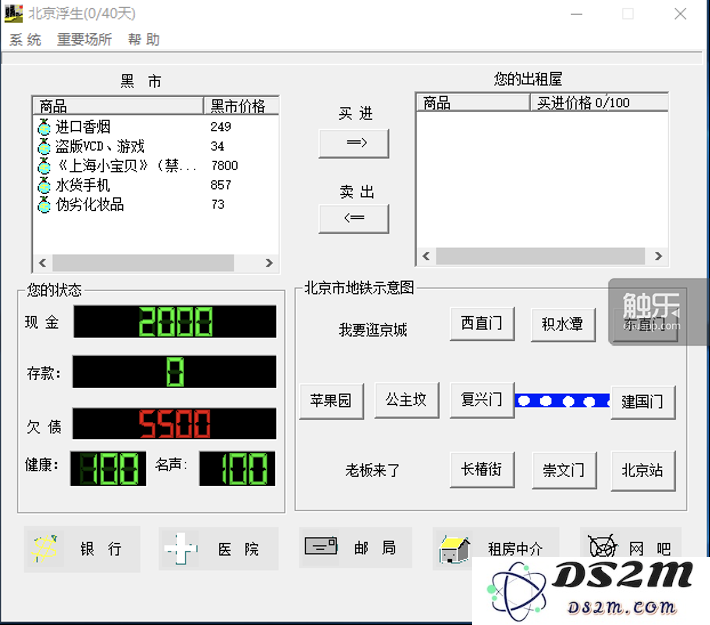This screenshot has width=710, height=625.
Task: Click the 卖出 arrow button
Action: coord(354,219)
